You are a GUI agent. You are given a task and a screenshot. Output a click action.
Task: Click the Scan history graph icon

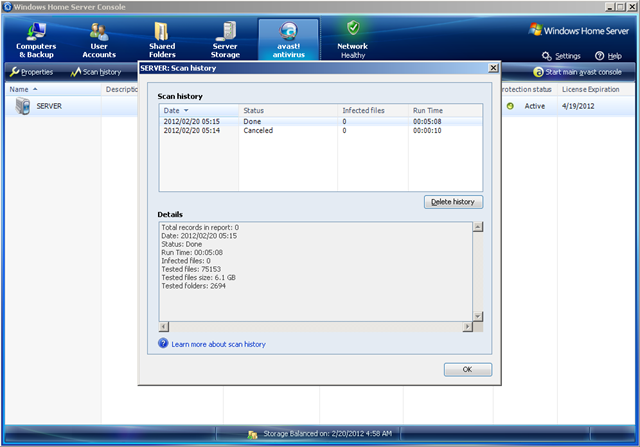pyautogui.click(x=76, y=72)
